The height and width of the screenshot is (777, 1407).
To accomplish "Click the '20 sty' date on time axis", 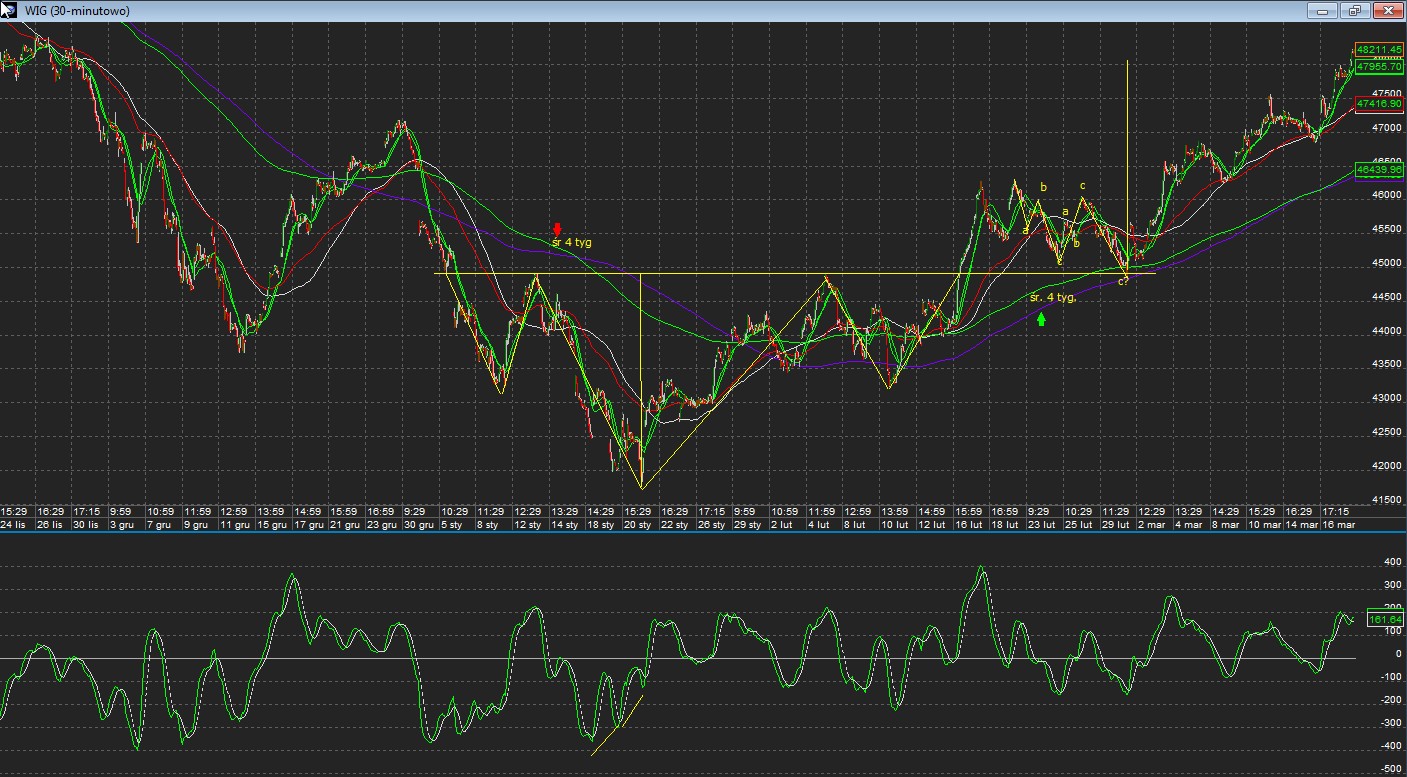I will [637, 524].
